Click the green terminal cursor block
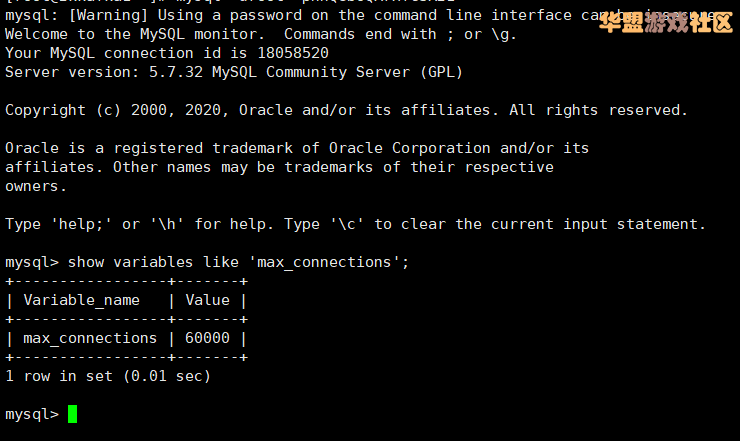The image size is (740, 441). (72, 414)
